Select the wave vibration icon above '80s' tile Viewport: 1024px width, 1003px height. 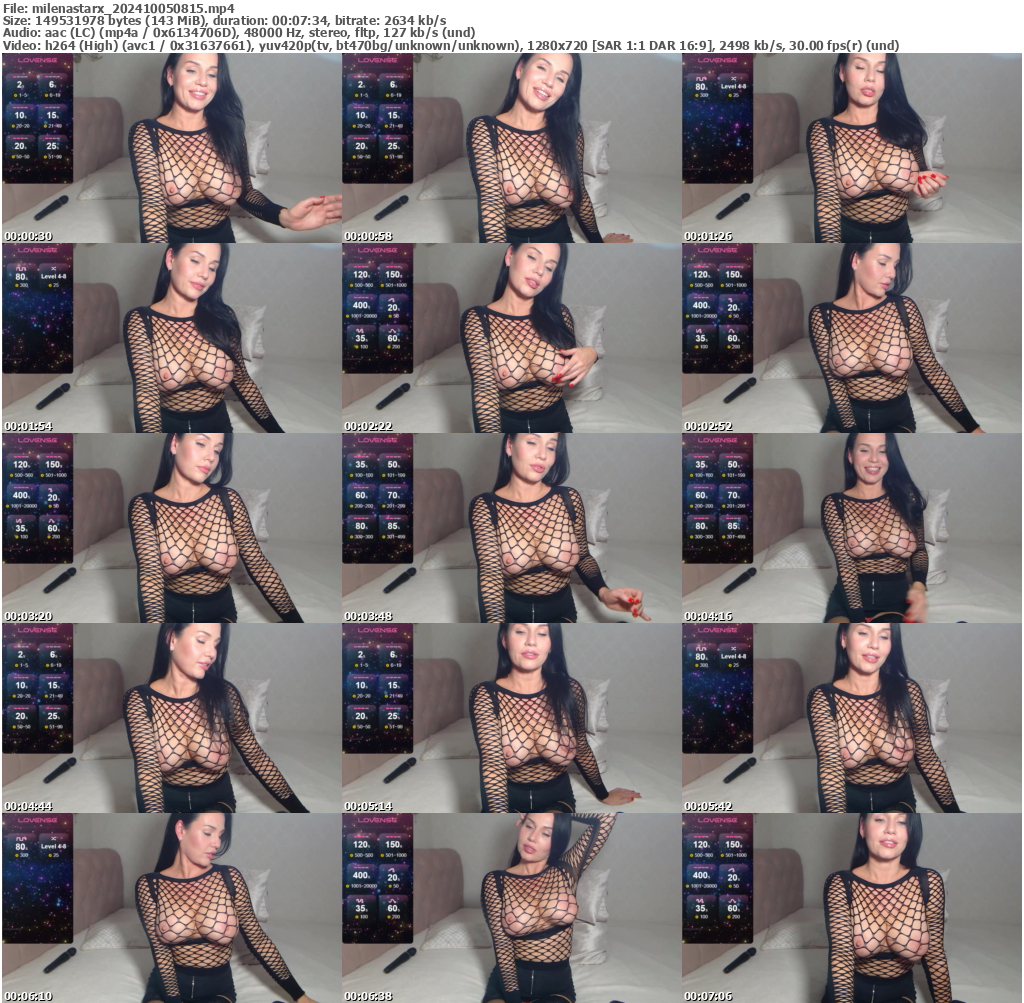click(x=702, y=78)
